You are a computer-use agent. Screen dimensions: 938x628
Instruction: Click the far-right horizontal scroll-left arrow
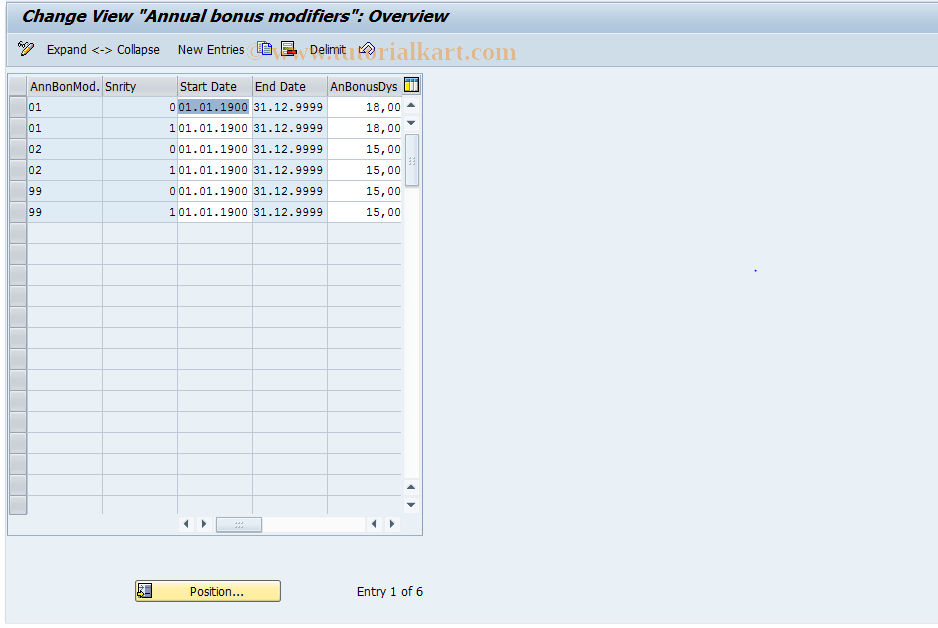[x=374, y=524]
